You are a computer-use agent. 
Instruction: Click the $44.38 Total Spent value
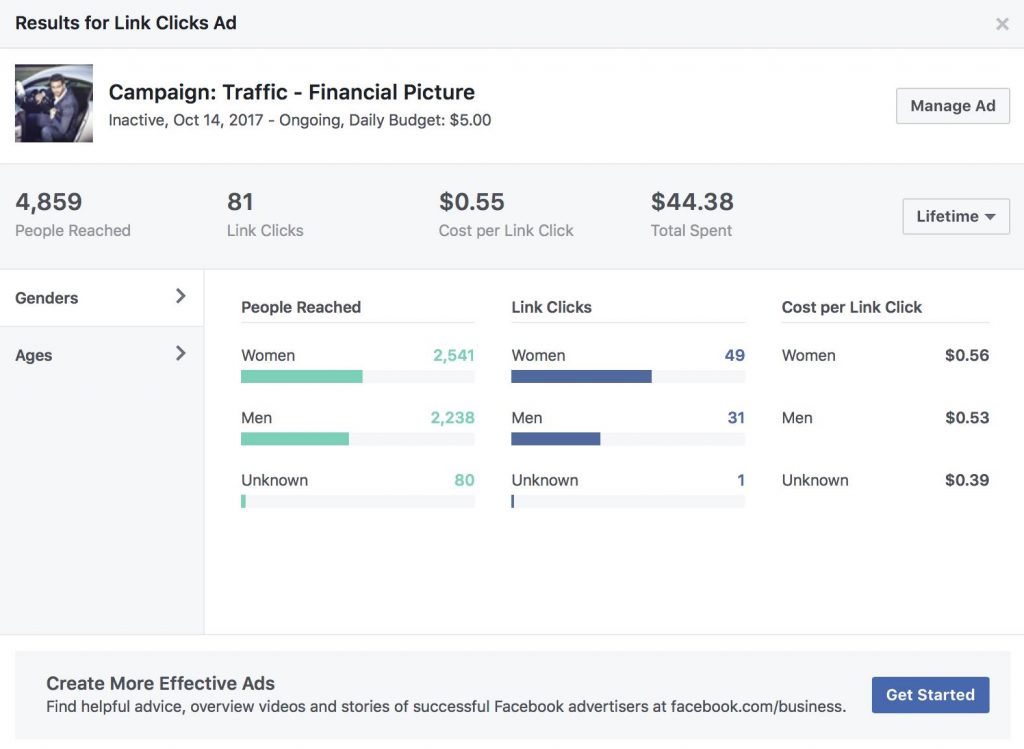click(692, 202)
